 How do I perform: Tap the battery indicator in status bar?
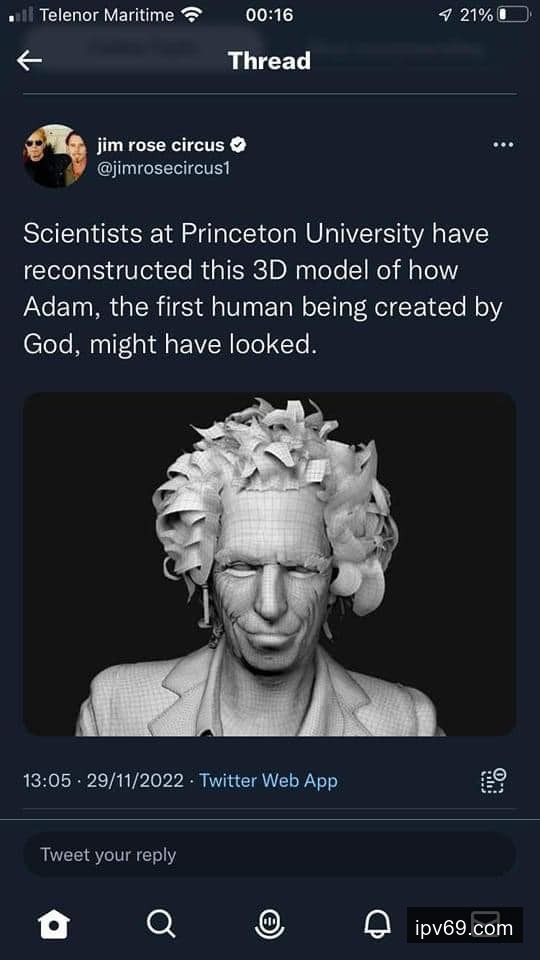pyautogui.click(x=513, y=15)
